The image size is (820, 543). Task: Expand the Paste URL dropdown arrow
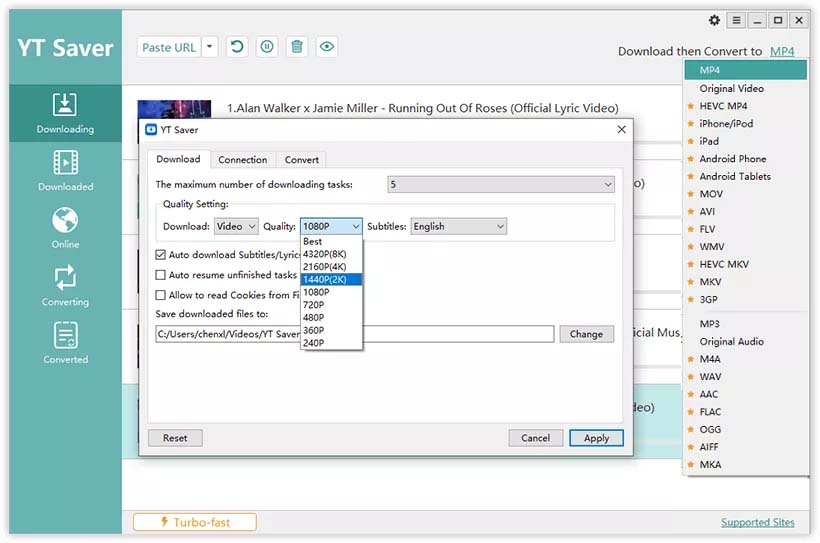click(210, 47)
